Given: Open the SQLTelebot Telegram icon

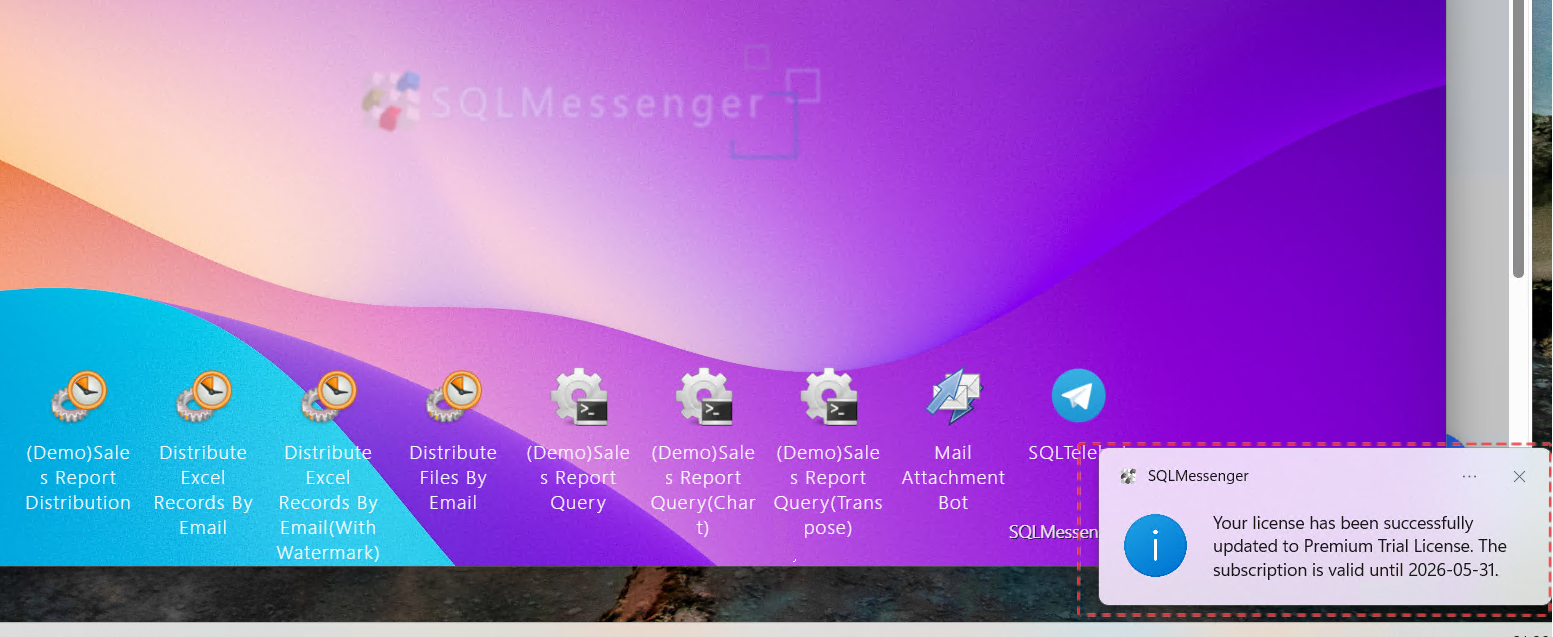Looking at the screenshot, I should [1078, 396].
